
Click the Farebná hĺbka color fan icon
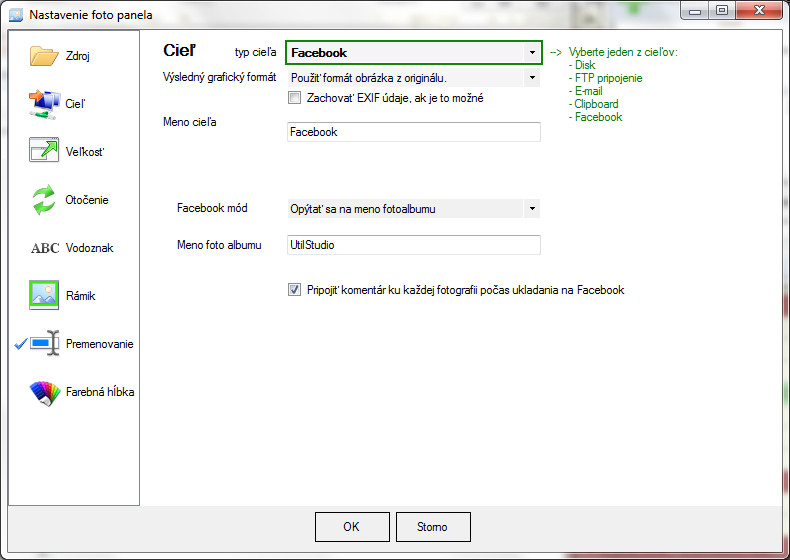(x=45, y=393)
